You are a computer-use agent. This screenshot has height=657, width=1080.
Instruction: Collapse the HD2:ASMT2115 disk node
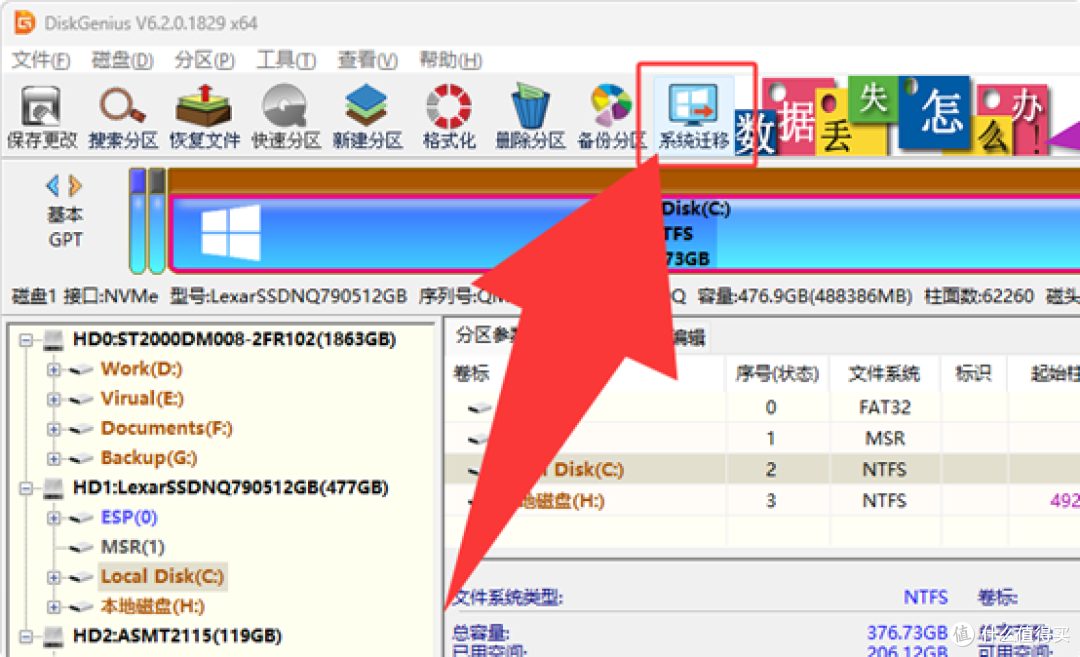(26, 636)
